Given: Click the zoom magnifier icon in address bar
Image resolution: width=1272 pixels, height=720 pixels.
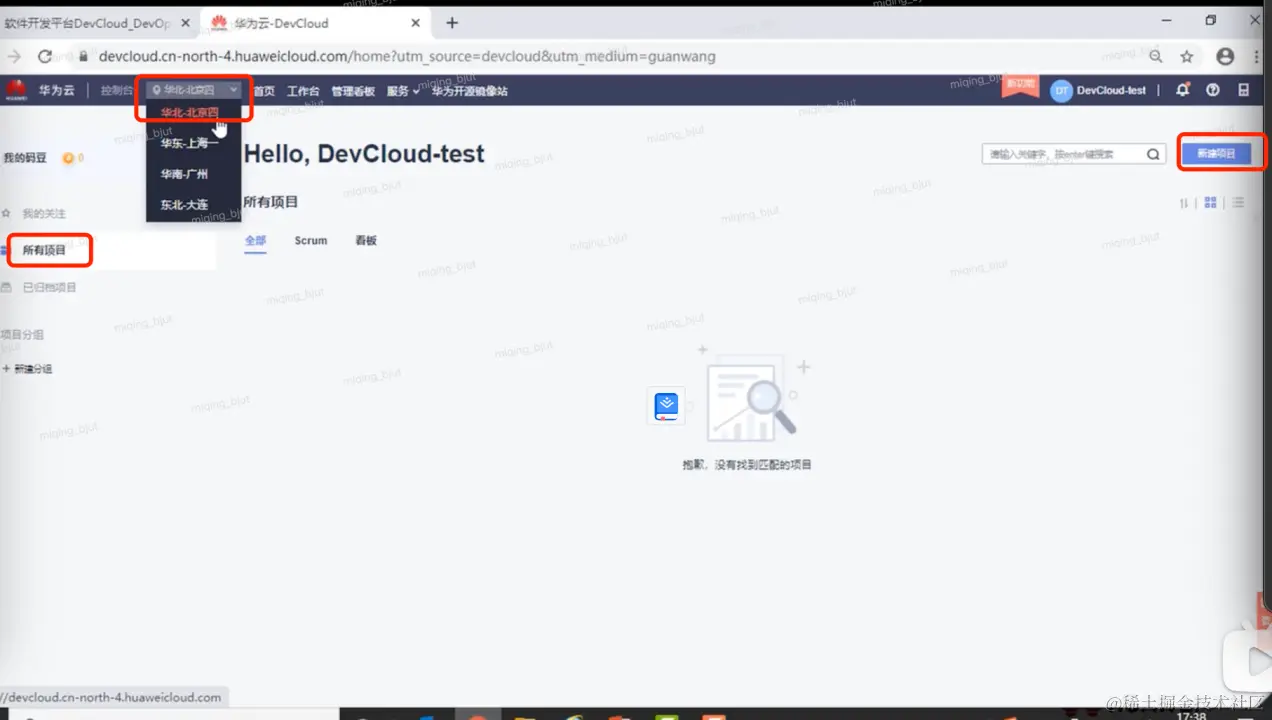Looking at the screenshot, I should click(x=1156, y=57).
